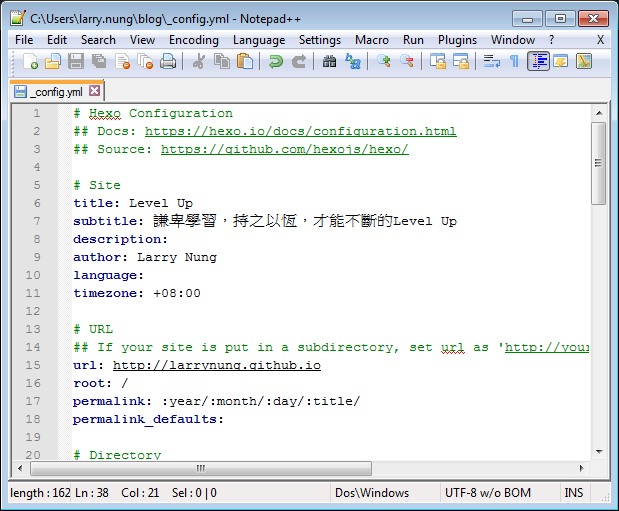Copy selection using Copy icon

[x=222, y=62]
